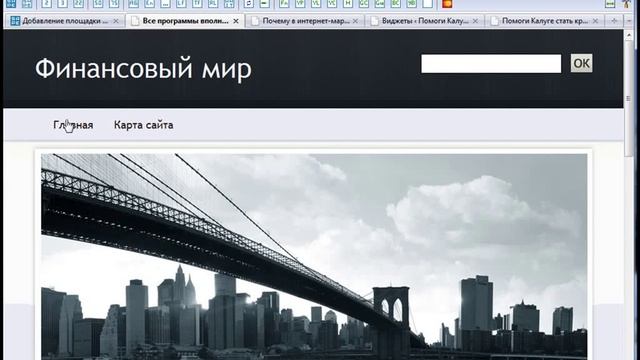Switch to the "Виджеты ‹ Помоги Калу..." tab
640x360 pixels.
pos(425,21)
